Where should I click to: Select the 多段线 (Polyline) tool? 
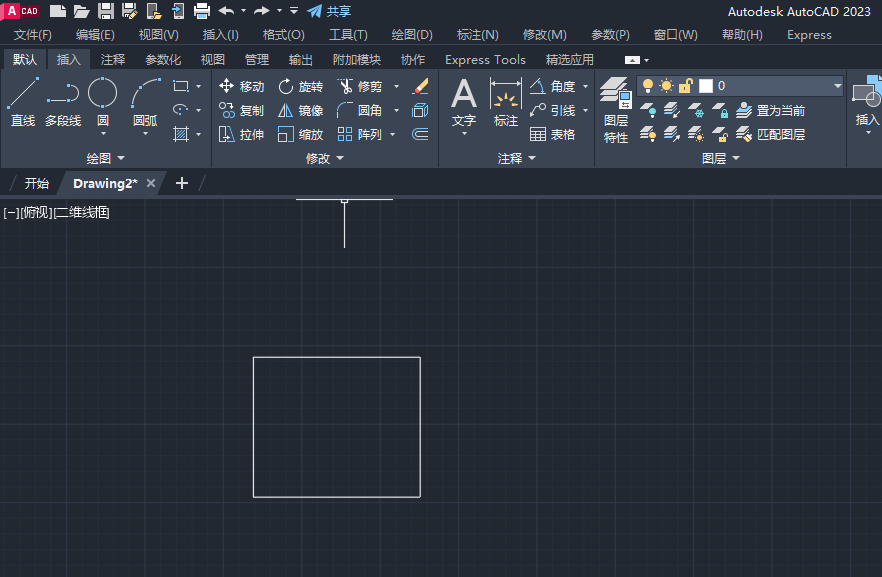click(62, 103)
